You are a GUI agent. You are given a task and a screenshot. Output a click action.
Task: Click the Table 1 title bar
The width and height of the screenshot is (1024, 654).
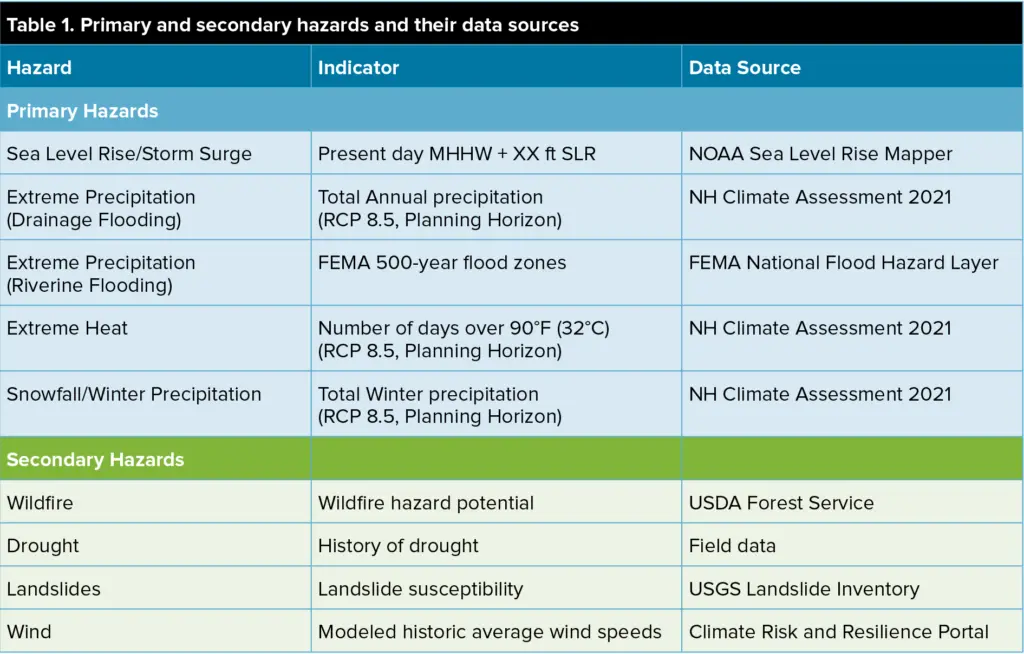point(512,24)
